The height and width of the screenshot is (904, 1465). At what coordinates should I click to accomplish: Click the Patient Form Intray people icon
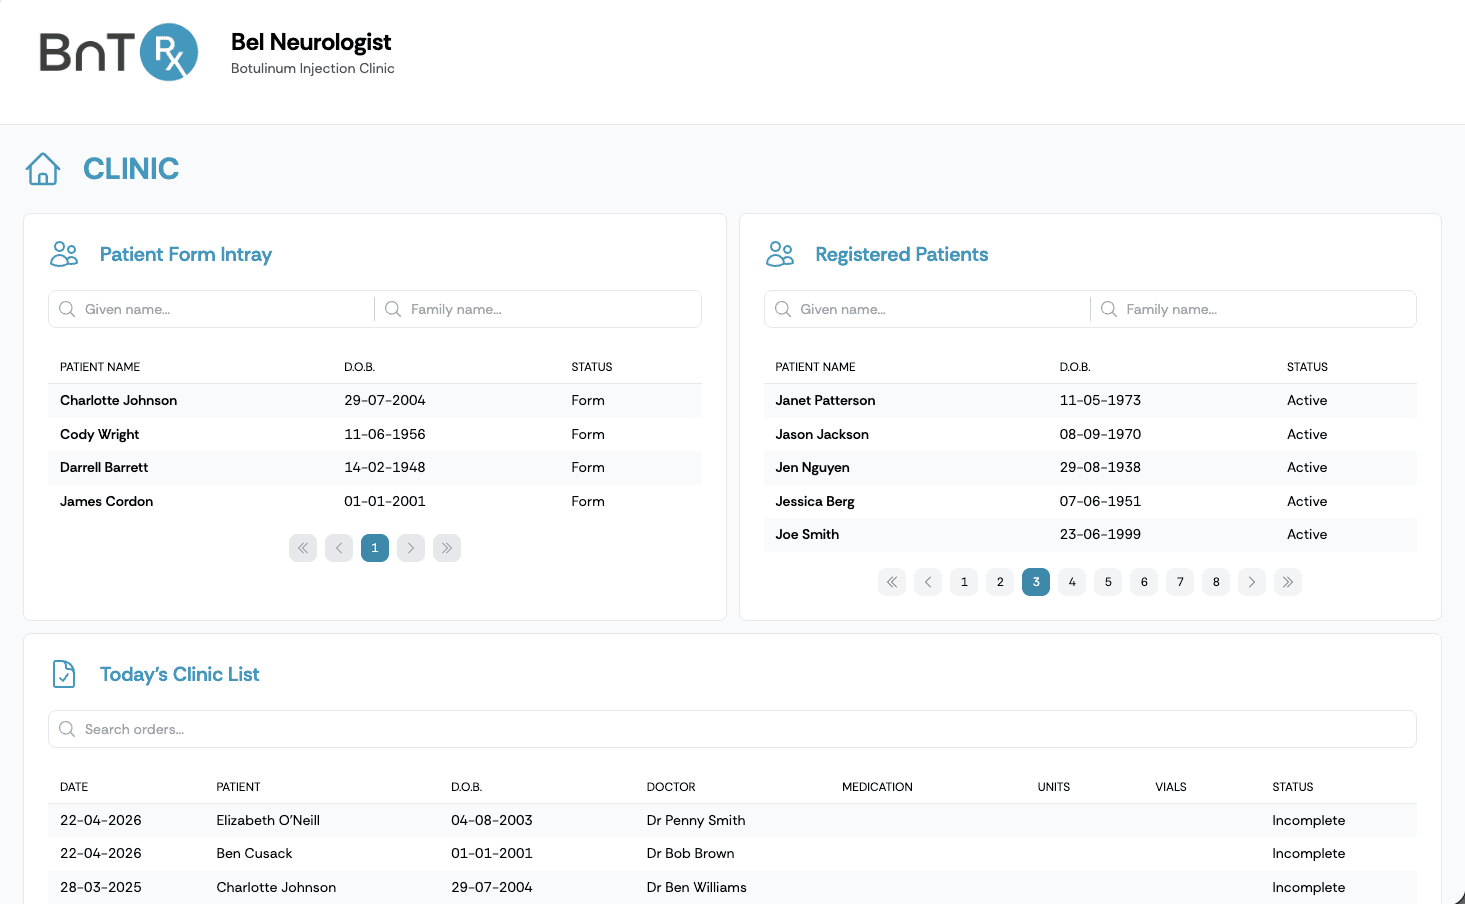tap(64, 254)
